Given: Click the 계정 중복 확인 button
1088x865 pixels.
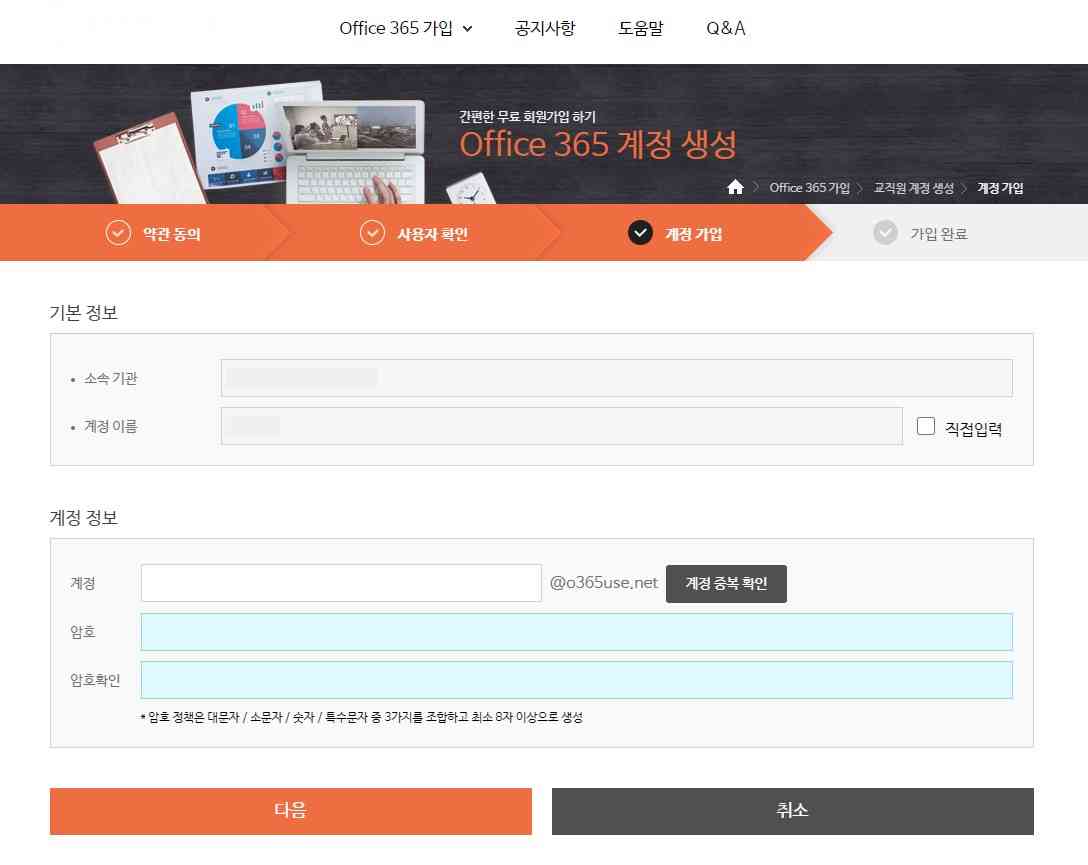Looking at the screenshot, I should tap(726, 583).
